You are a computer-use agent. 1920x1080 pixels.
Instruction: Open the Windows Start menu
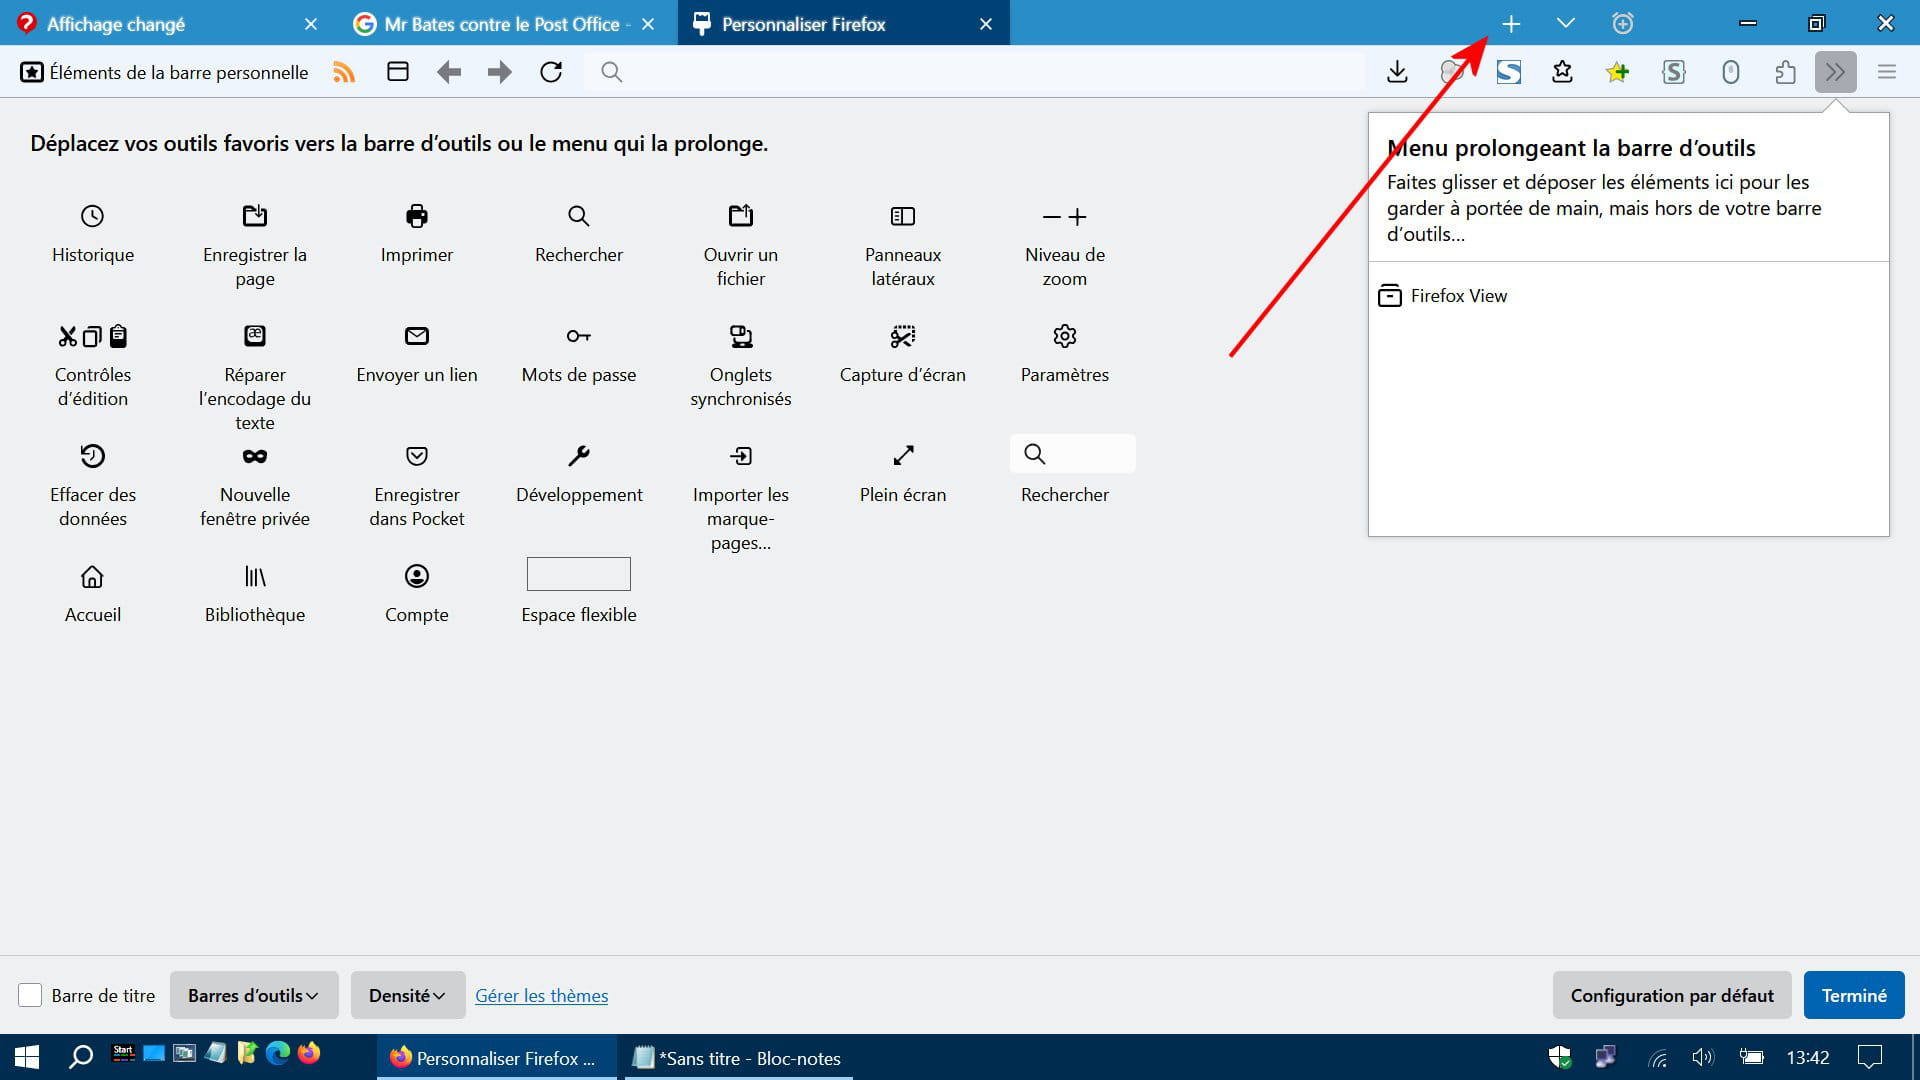coord(27,1057)
